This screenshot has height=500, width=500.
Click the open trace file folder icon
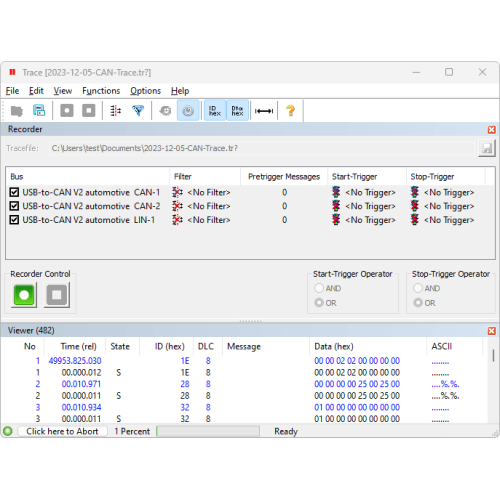pos(16,111)
